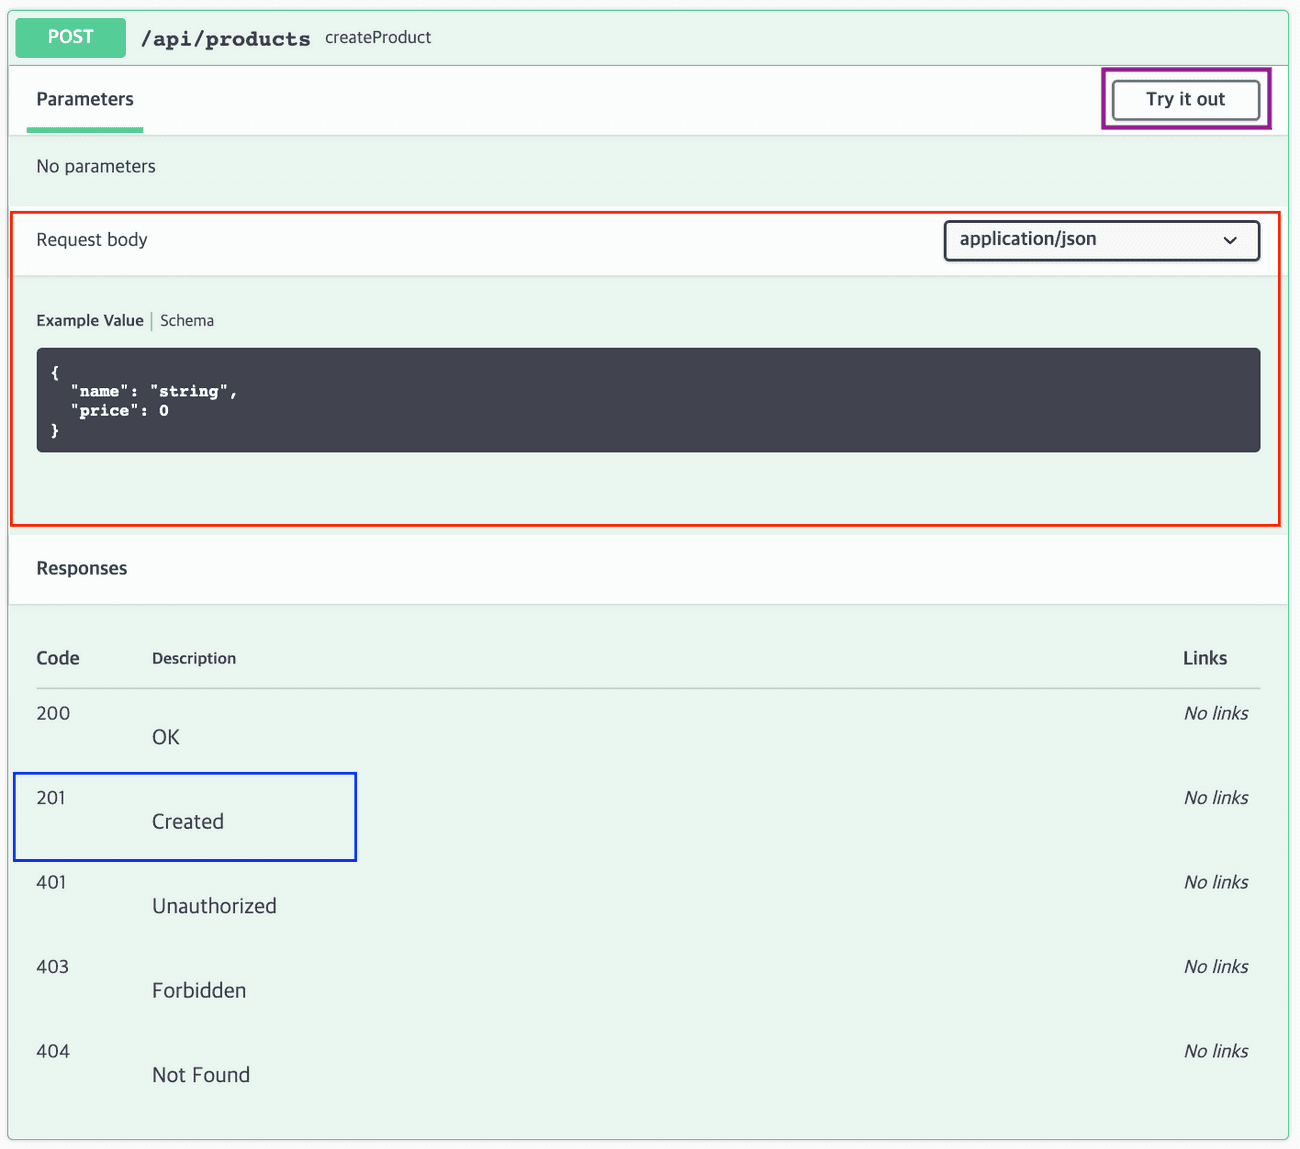This screenshot has width=1300, height=1149.
Task: Click the Forbidden response description
Action: pyautogui.click(x=199, y=991)
